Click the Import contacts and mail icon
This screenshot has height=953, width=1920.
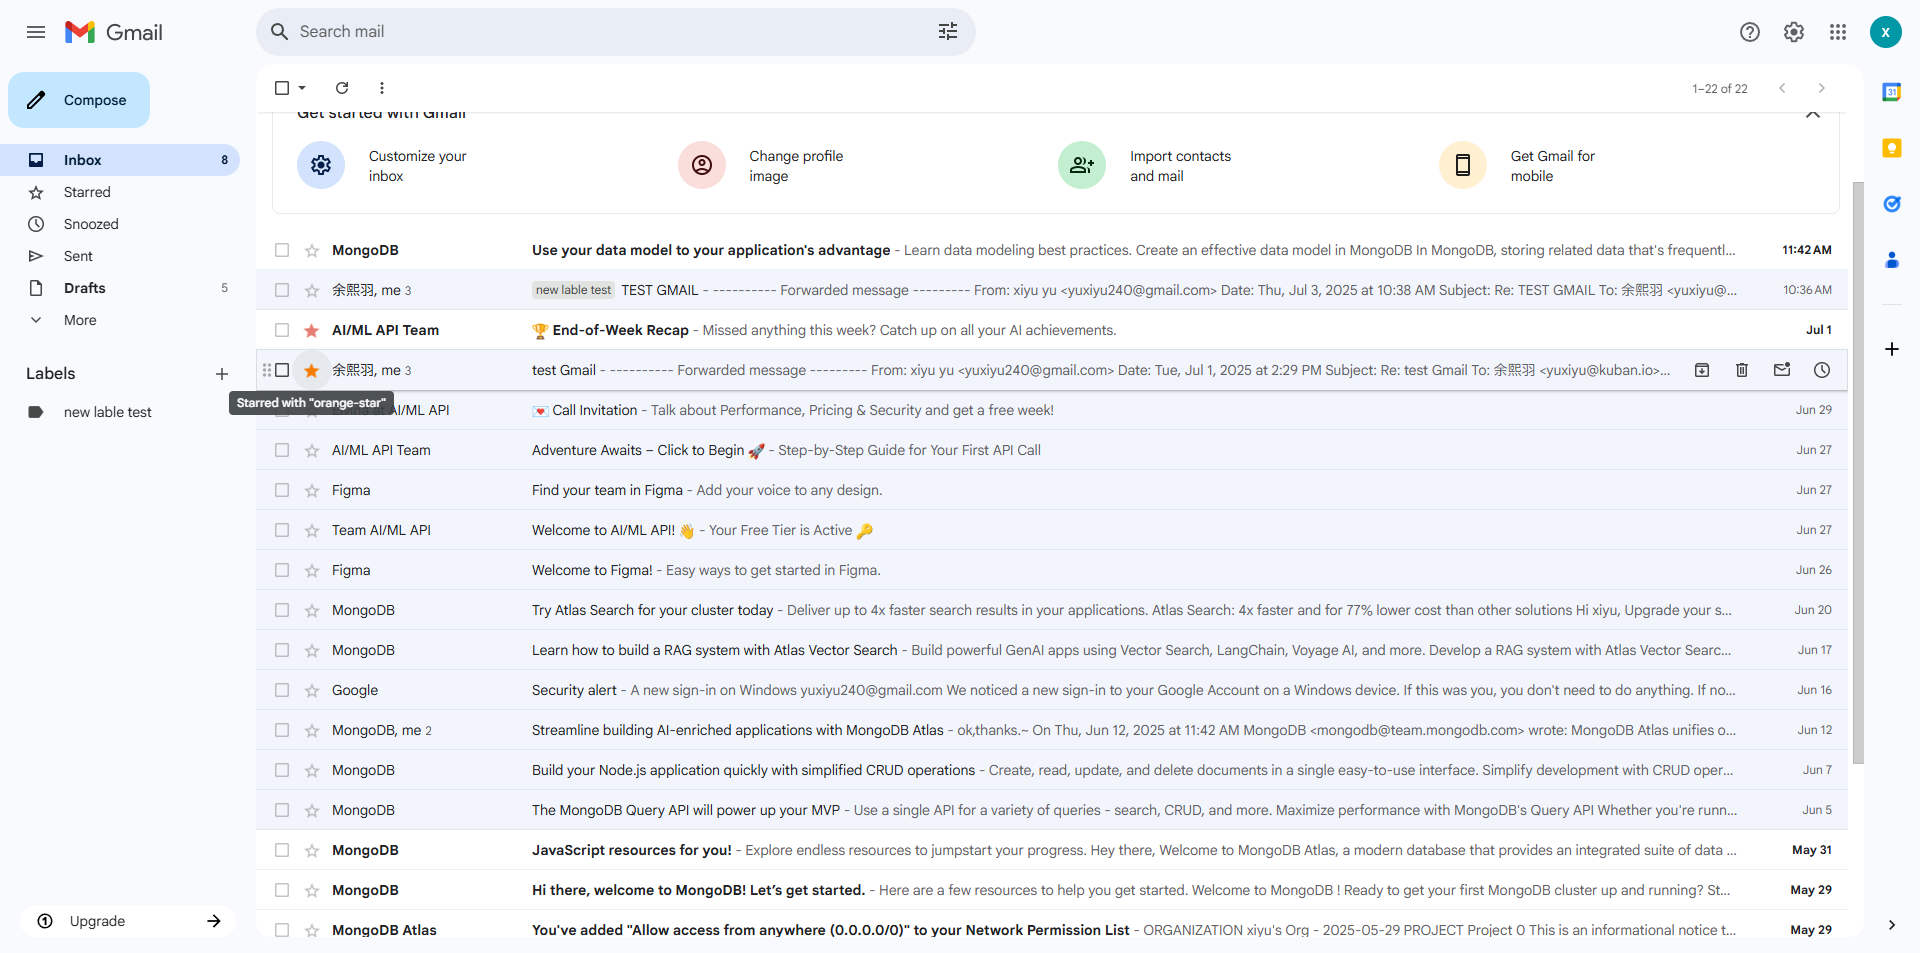pos(1082,165)
